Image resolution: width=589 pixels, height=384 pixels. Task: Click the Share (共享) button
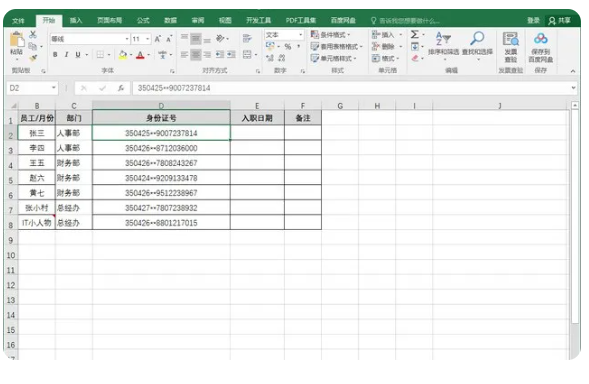click(559, 21)
